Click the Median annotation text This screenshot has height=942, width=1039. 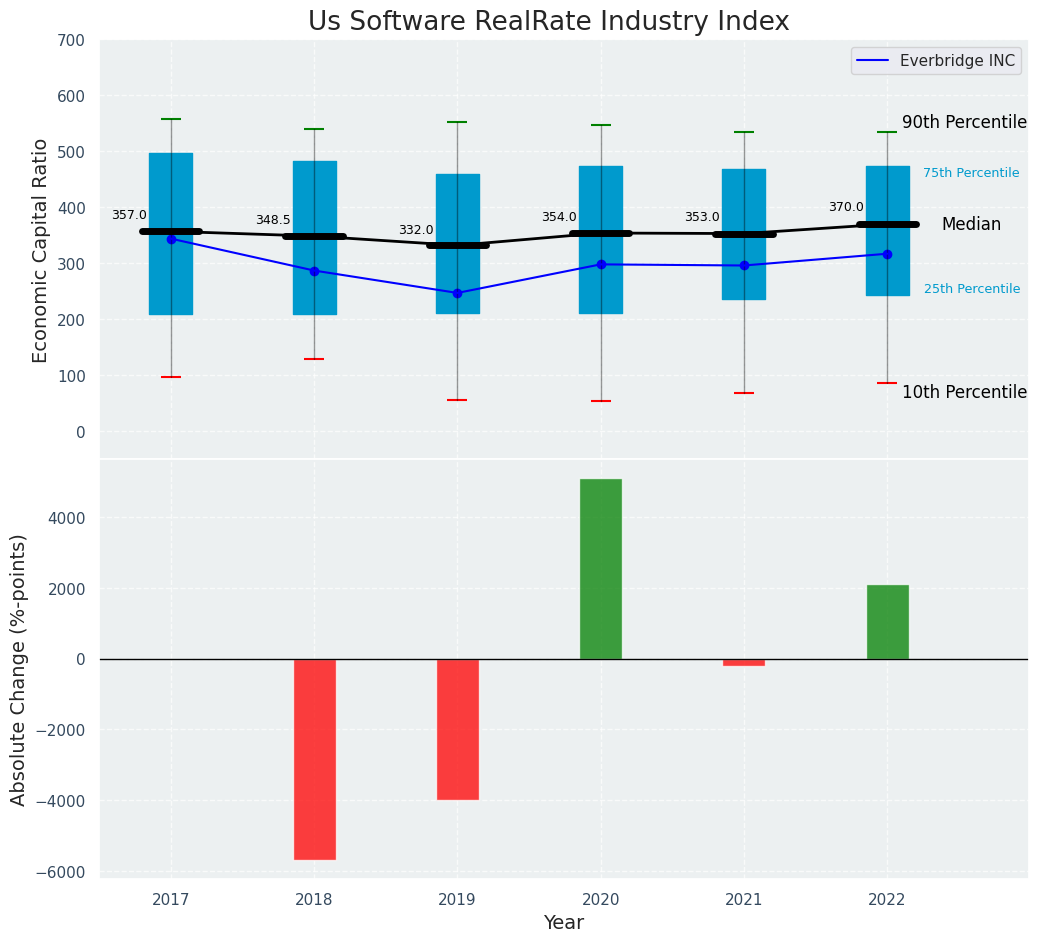pyautogui.click(x=971, y=225)
